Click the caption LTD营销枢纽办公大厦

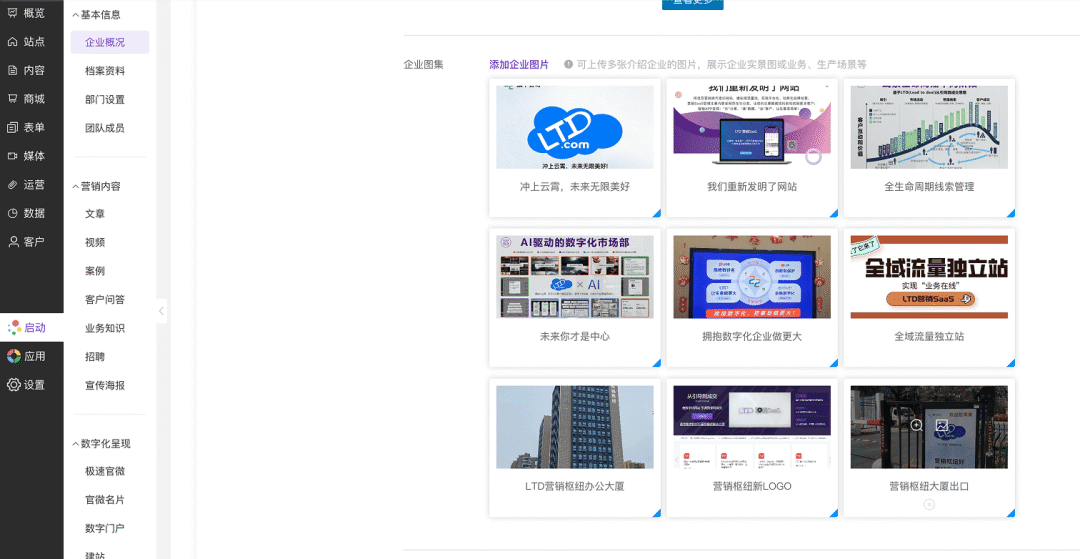click(574, 486)
